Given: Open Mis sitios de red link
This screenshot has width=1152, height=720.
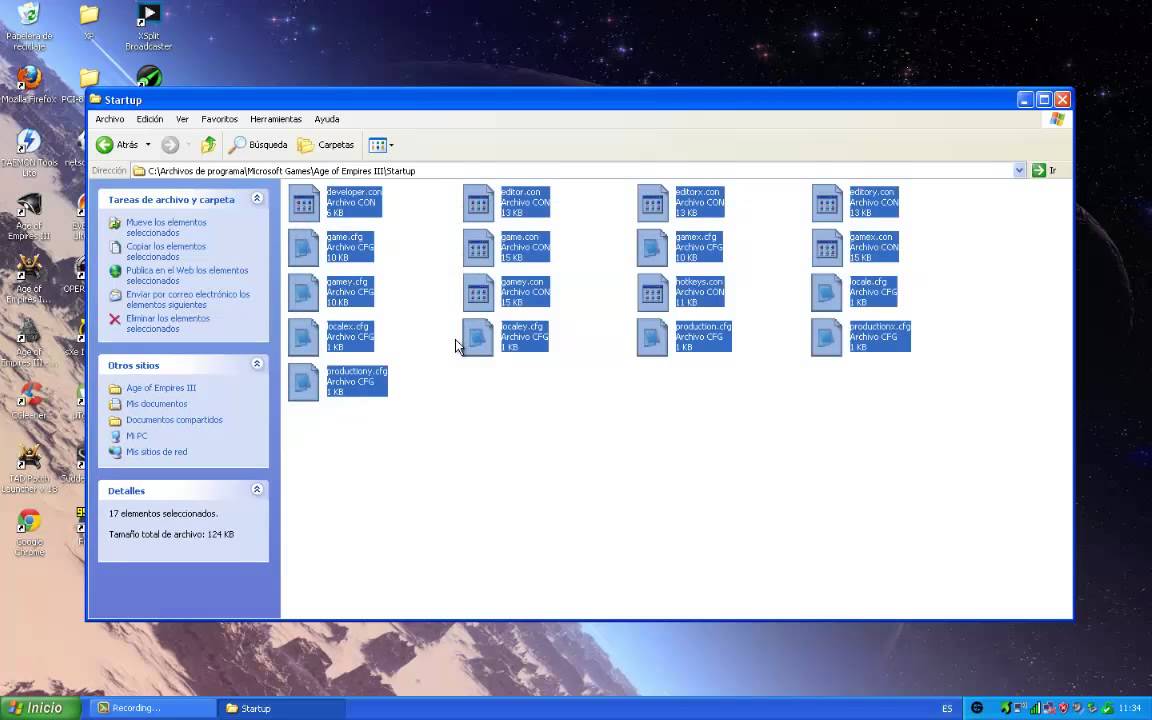Looking at the screenshot, I should pos(156,452).
